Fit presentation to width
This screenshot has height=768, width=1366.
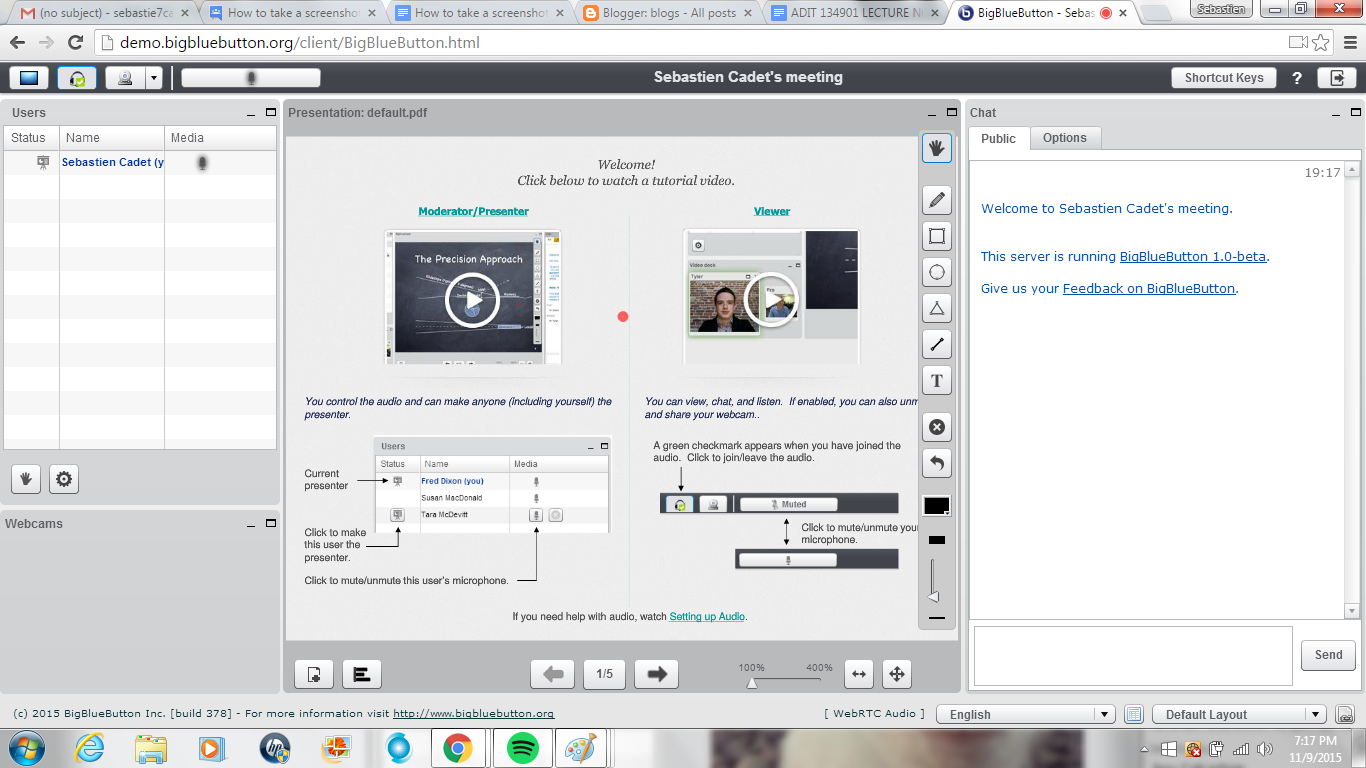pos(858,674)
